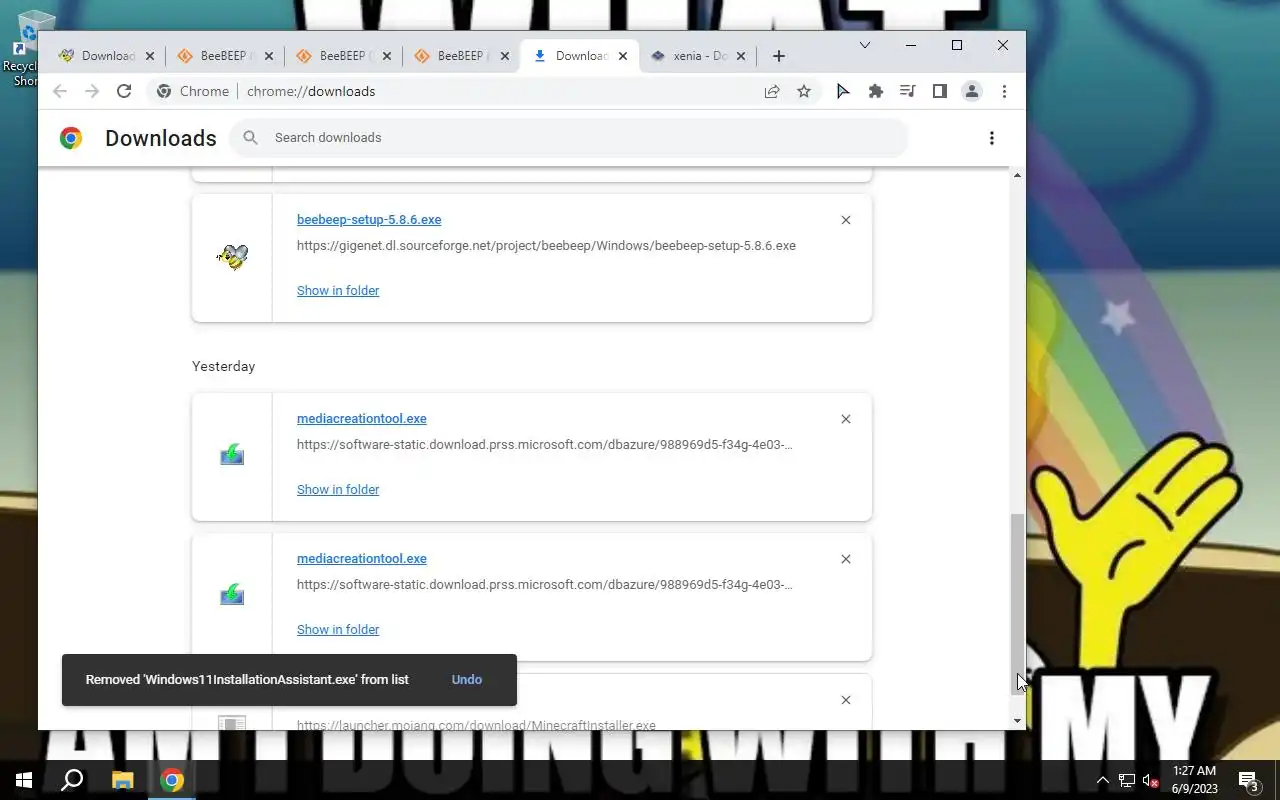Close the first Downloads tab

[150, 56]
